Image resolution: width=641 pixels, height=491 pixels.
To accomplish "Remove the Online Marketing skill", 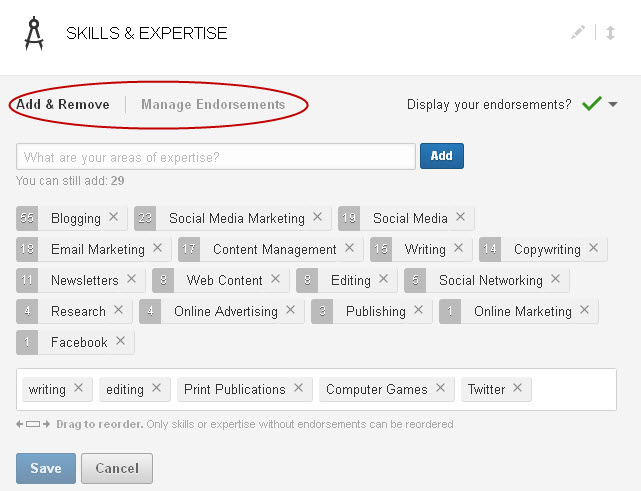I will pos(585,310).
